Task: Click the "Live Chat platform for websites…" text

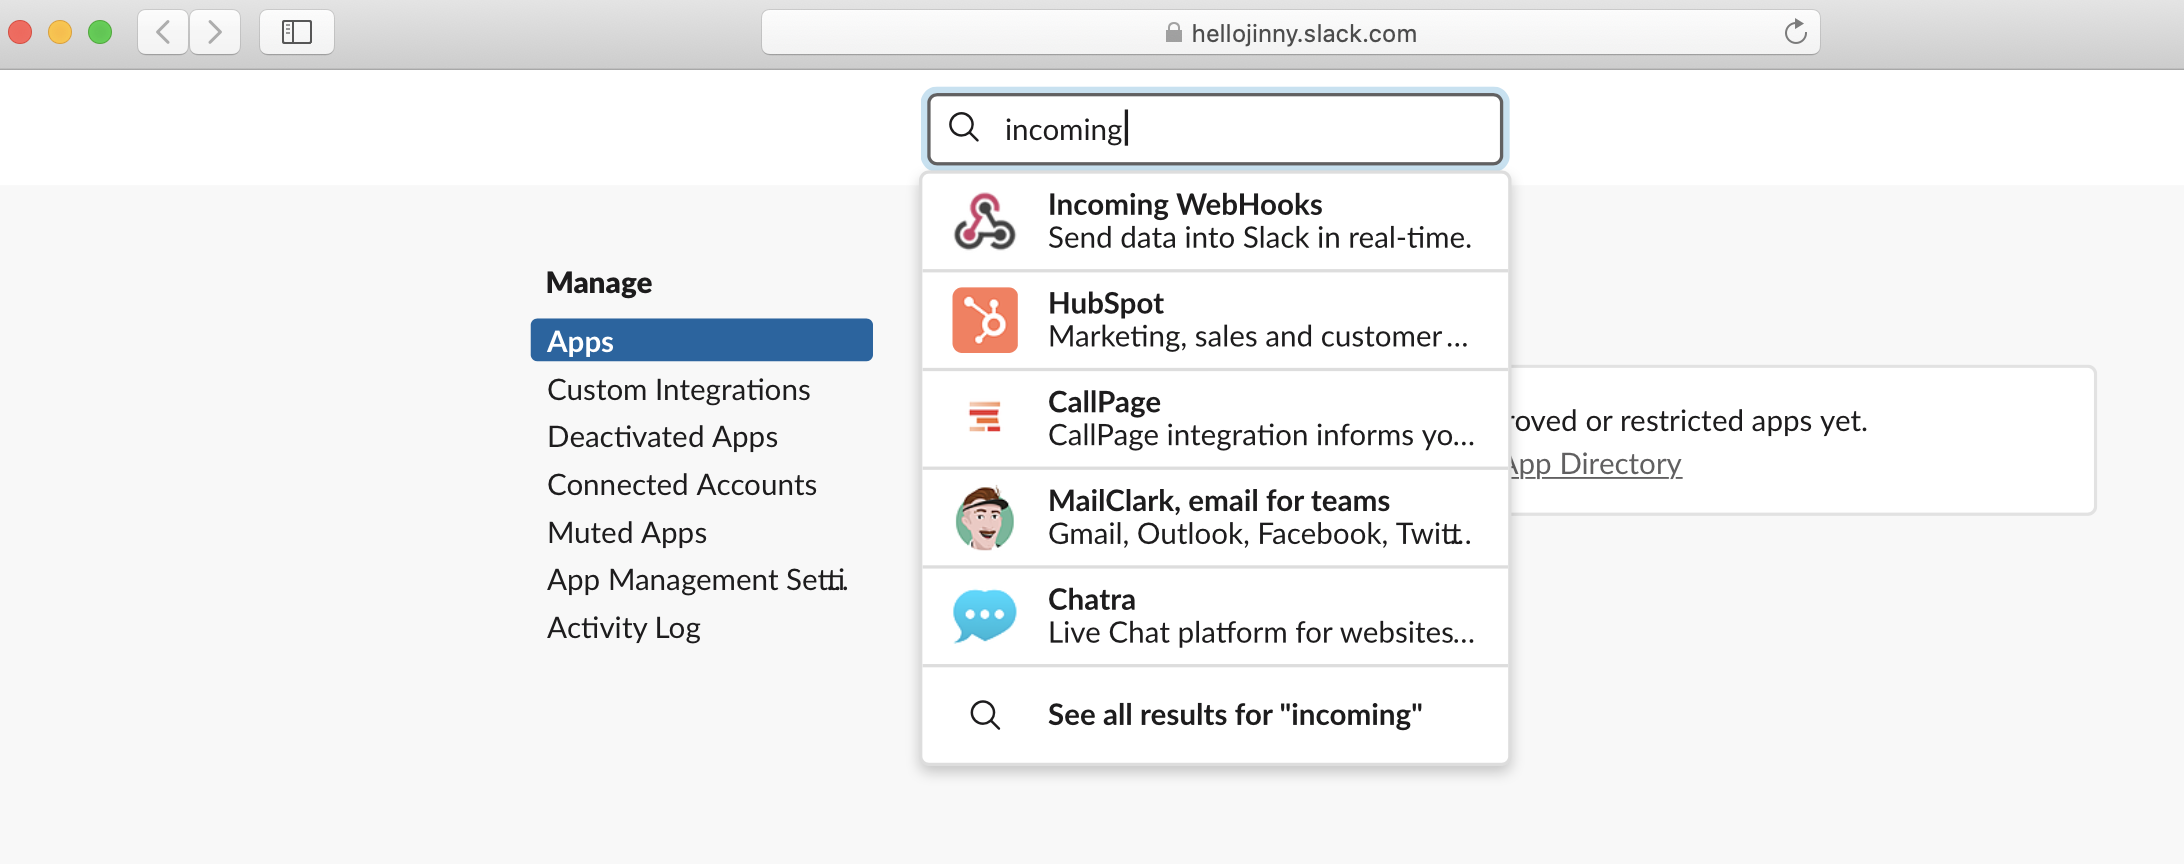Action: [1261, 633]
